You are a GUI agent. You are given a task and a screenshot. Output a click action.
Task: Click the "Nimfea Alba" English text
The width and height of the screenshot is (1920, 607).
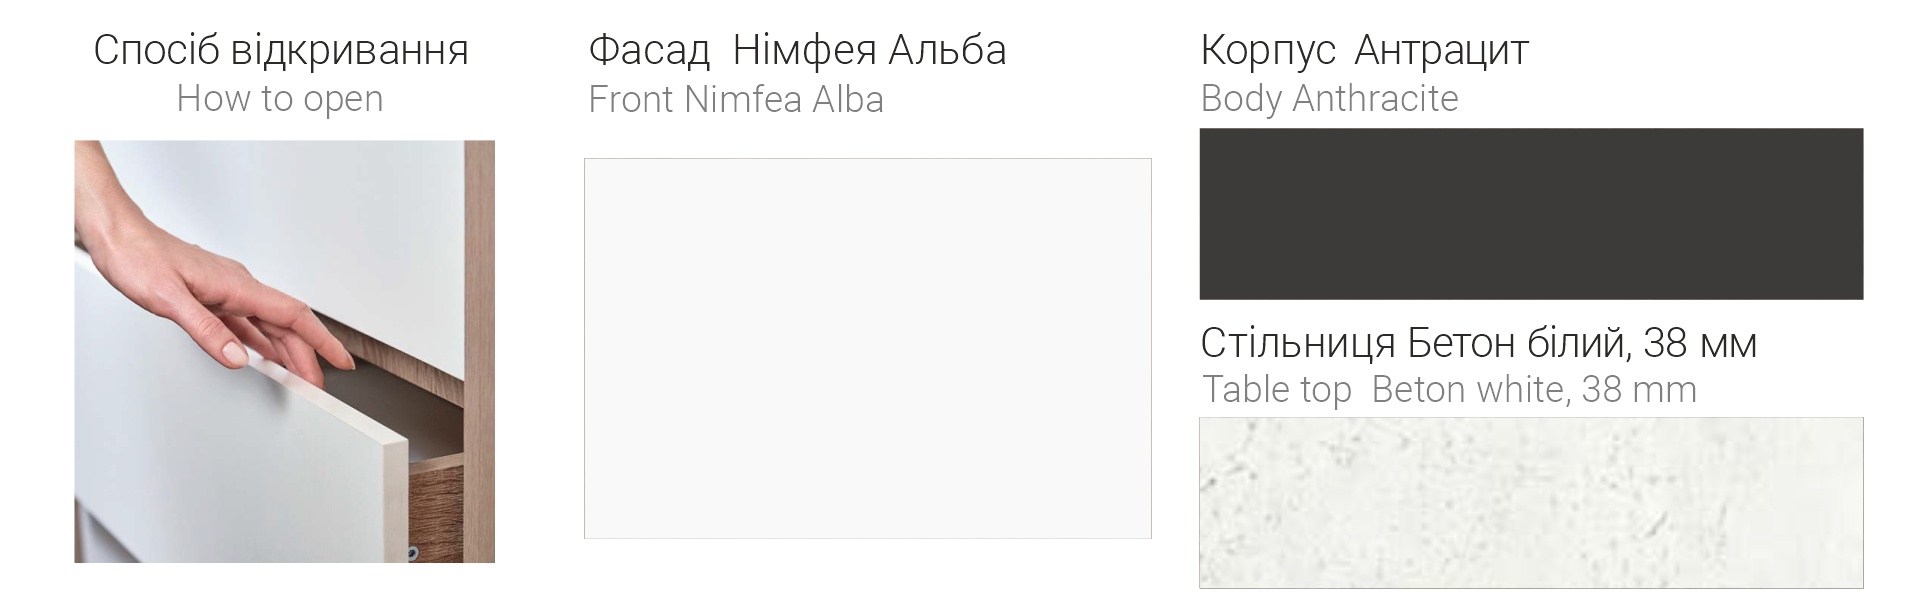pos(784,100)
